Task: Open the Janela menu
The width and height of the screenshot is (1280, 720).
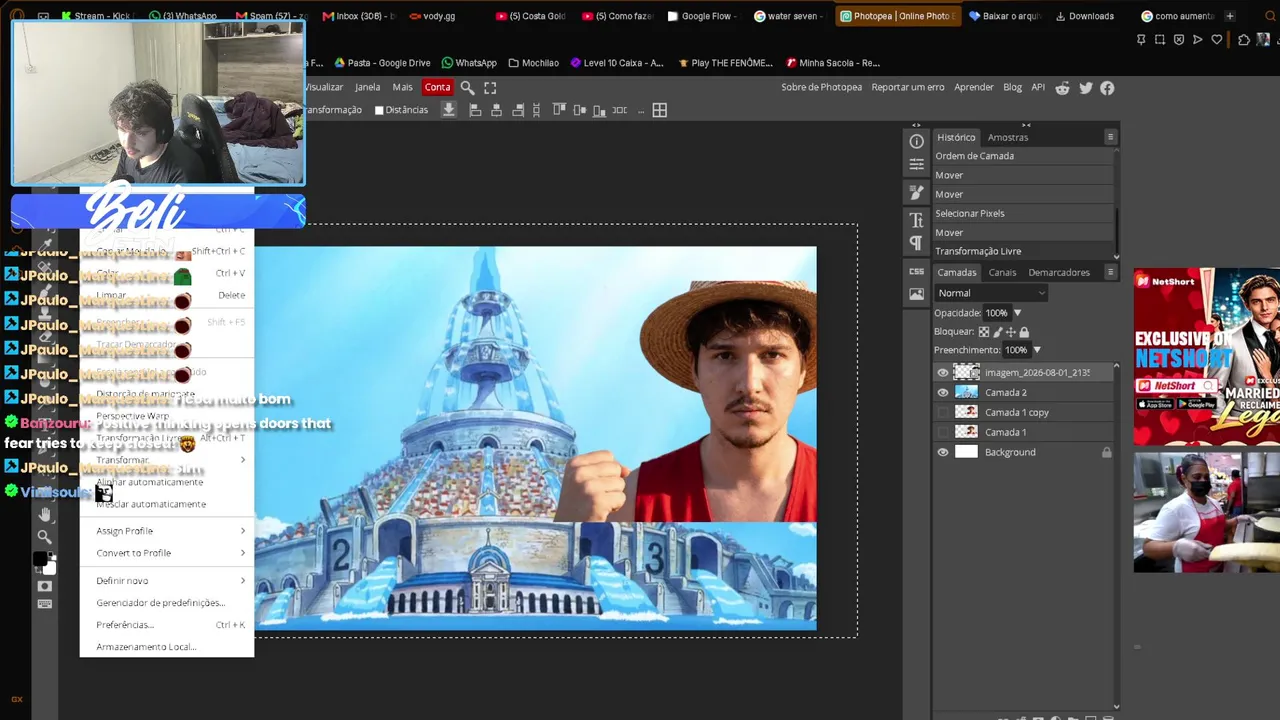Action: coord(367,87)
